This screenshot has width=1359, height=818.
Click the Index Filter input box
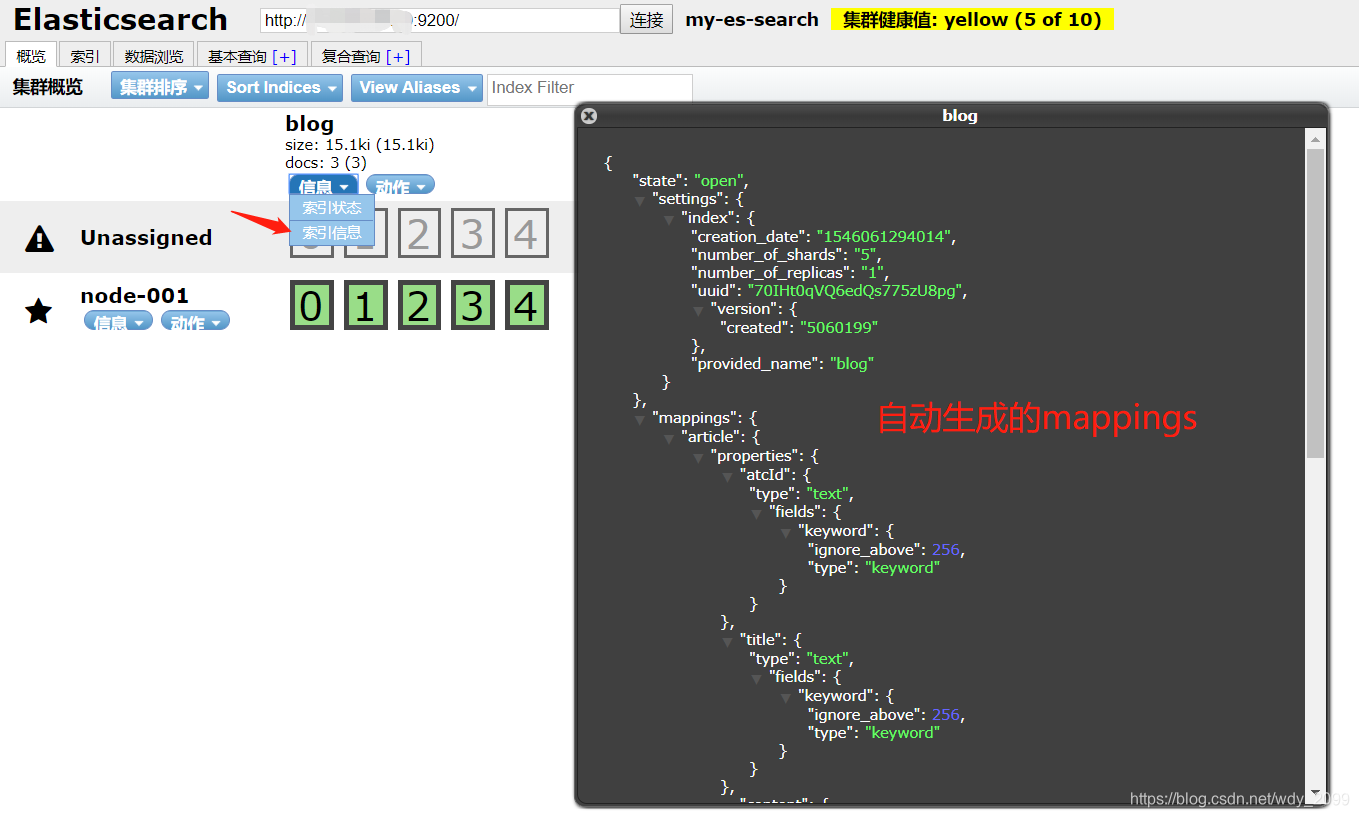(x=590, y=88)
